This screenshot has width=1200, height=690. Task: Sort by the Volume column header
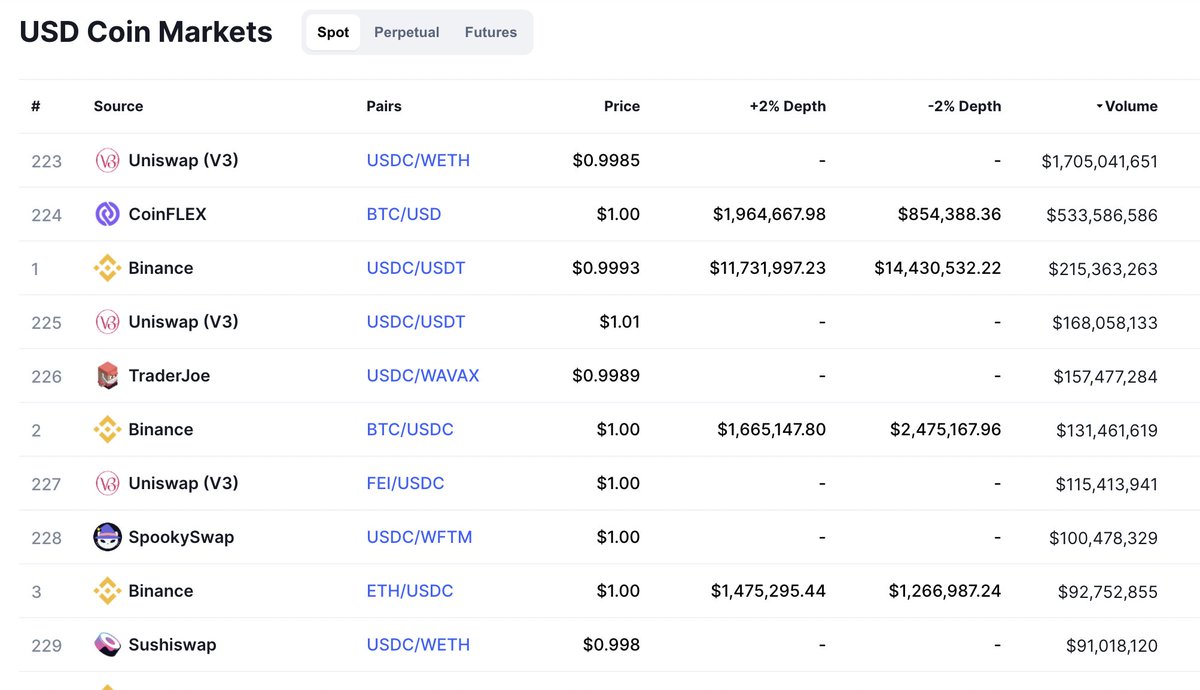click(1127, 106)
